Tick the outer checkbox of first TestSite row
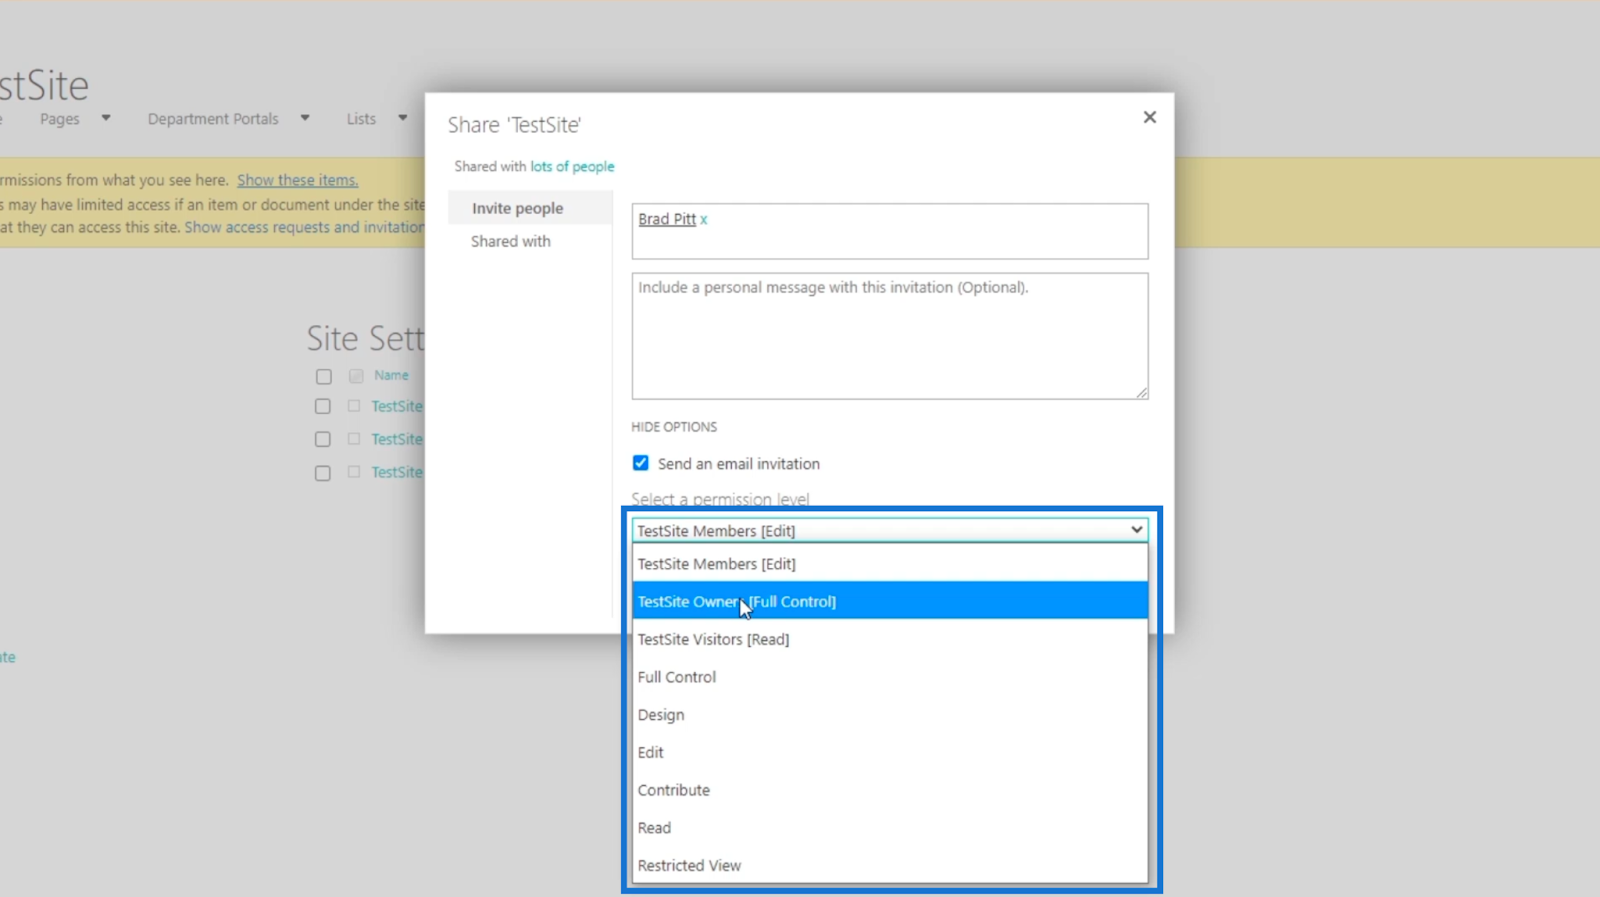 [322, 407]
